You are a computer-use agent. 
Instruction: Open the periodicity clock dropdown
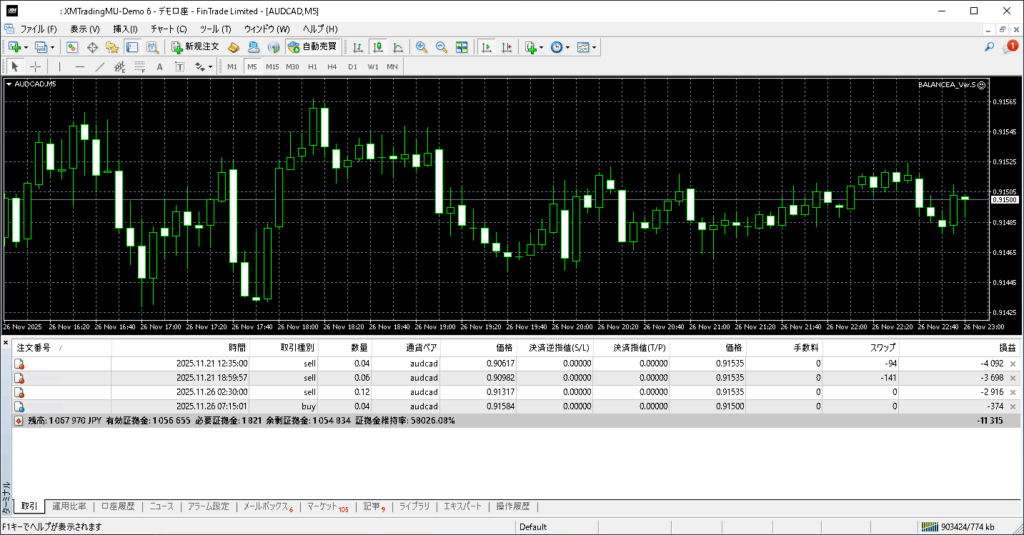coord(568,47)
